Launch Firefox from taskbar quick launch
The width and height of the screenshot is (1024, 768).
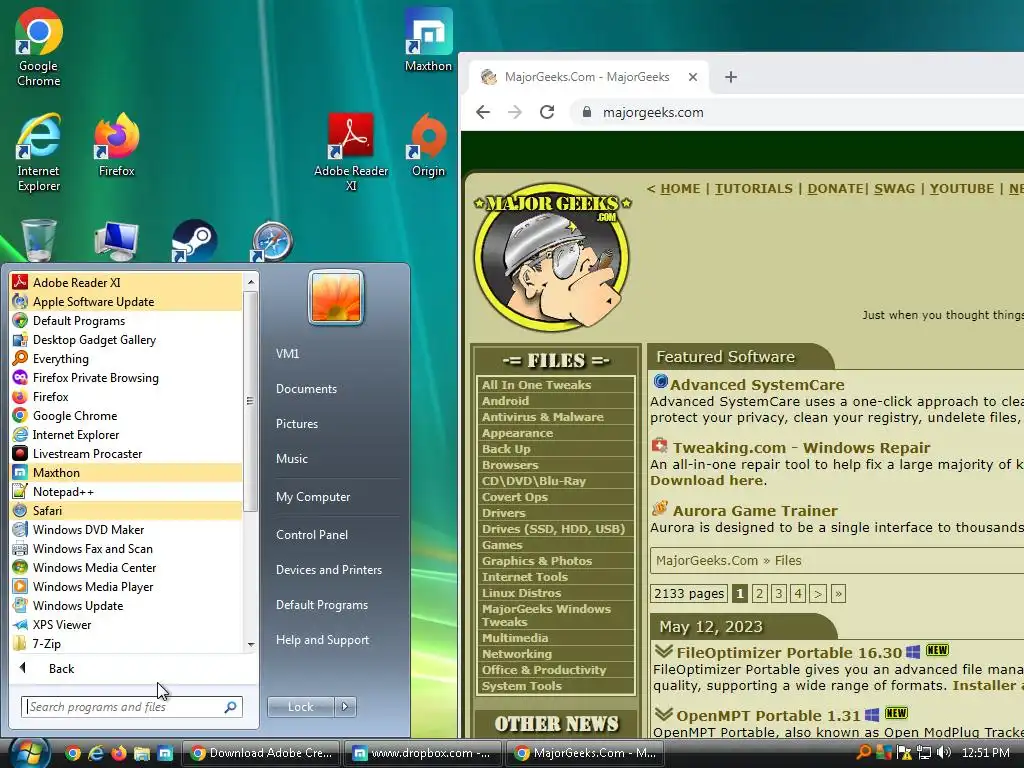tap(119, 754)
